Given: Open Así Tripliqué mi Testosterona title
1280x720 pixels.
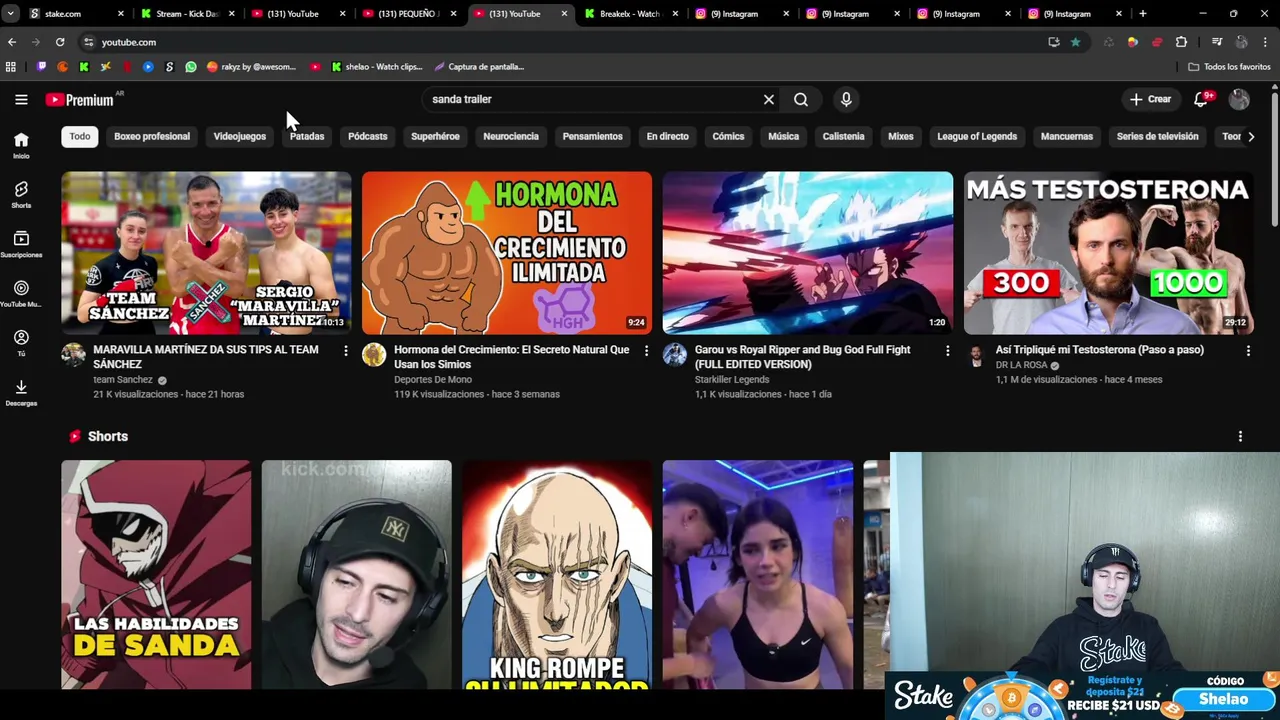Looking at the screenshot, I should coord(1099,350).
